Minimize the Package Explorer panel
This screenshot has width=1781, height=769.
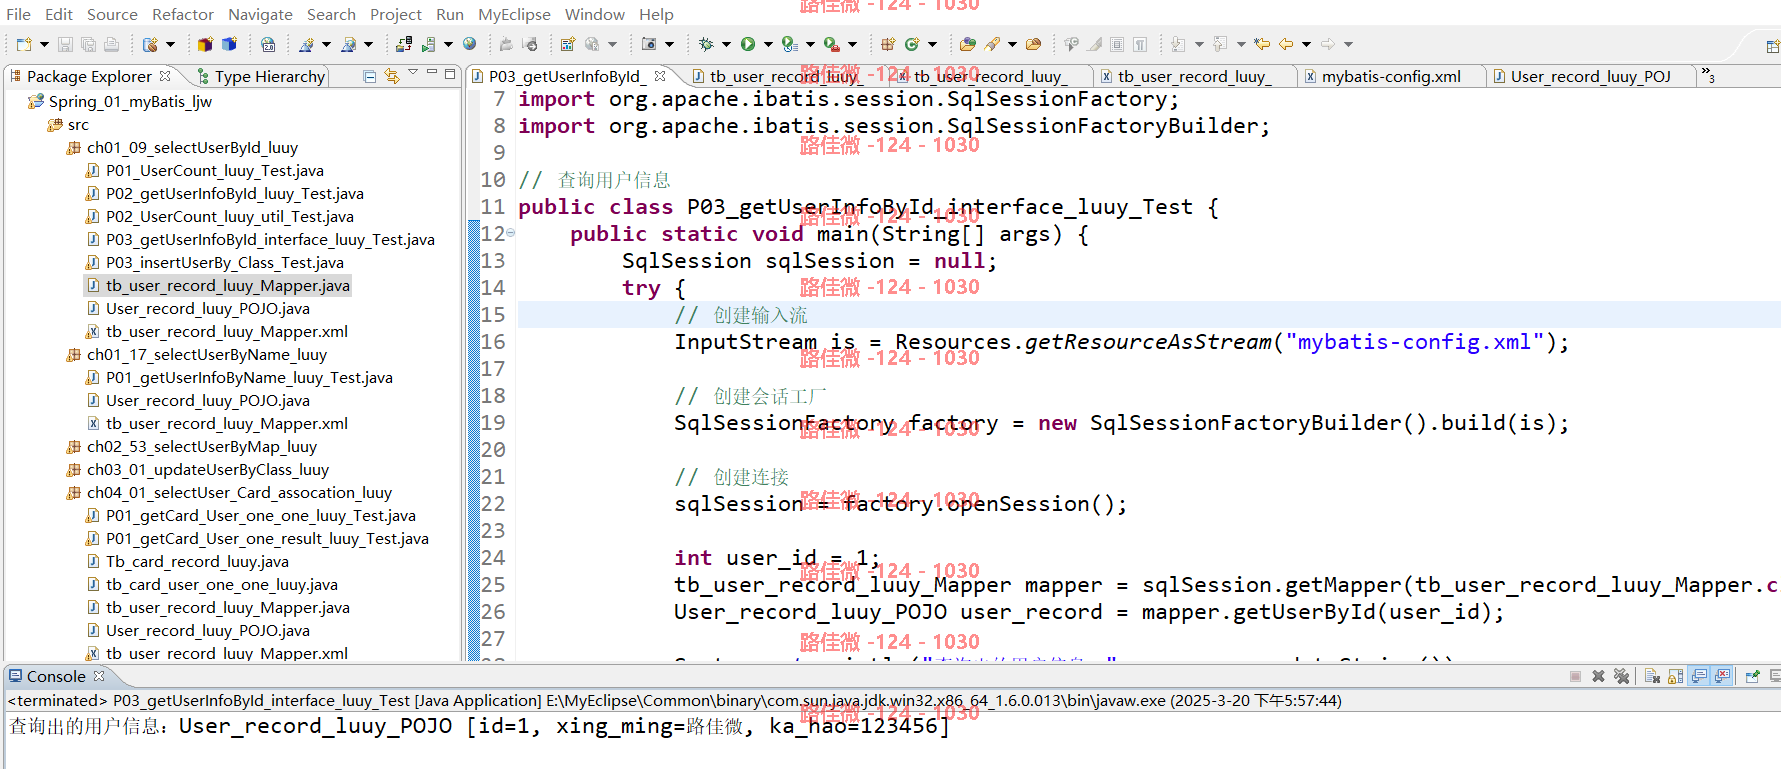[x=432, y=73]
